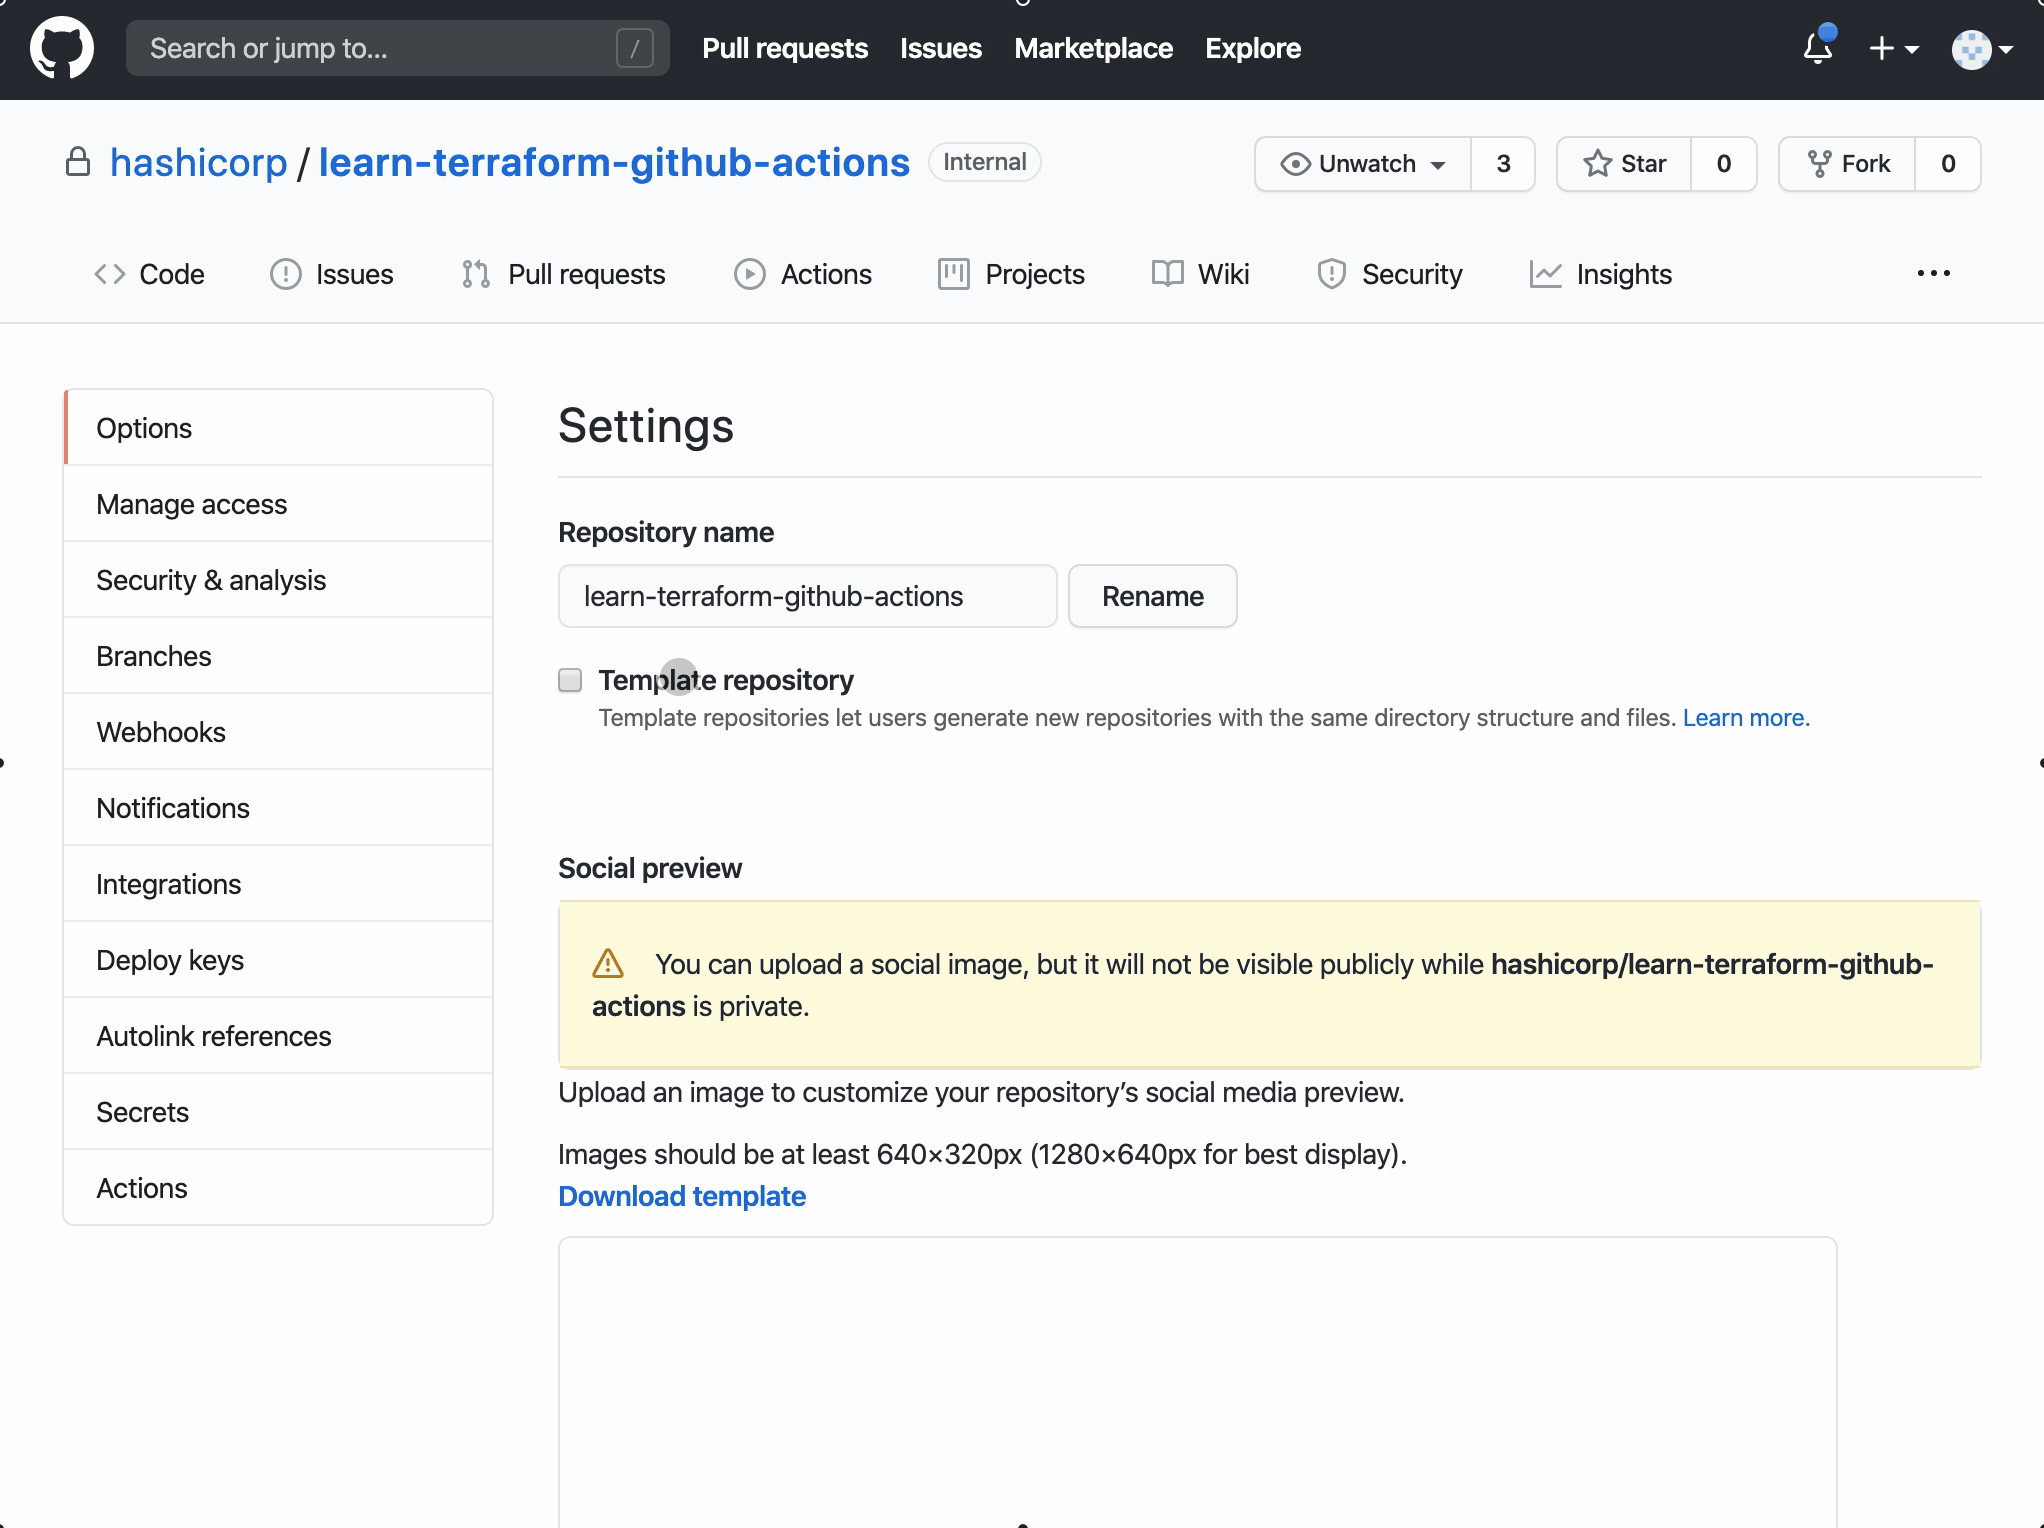Open the Projects tab
This screenshot has height=1528, width=2044.
1011,274
